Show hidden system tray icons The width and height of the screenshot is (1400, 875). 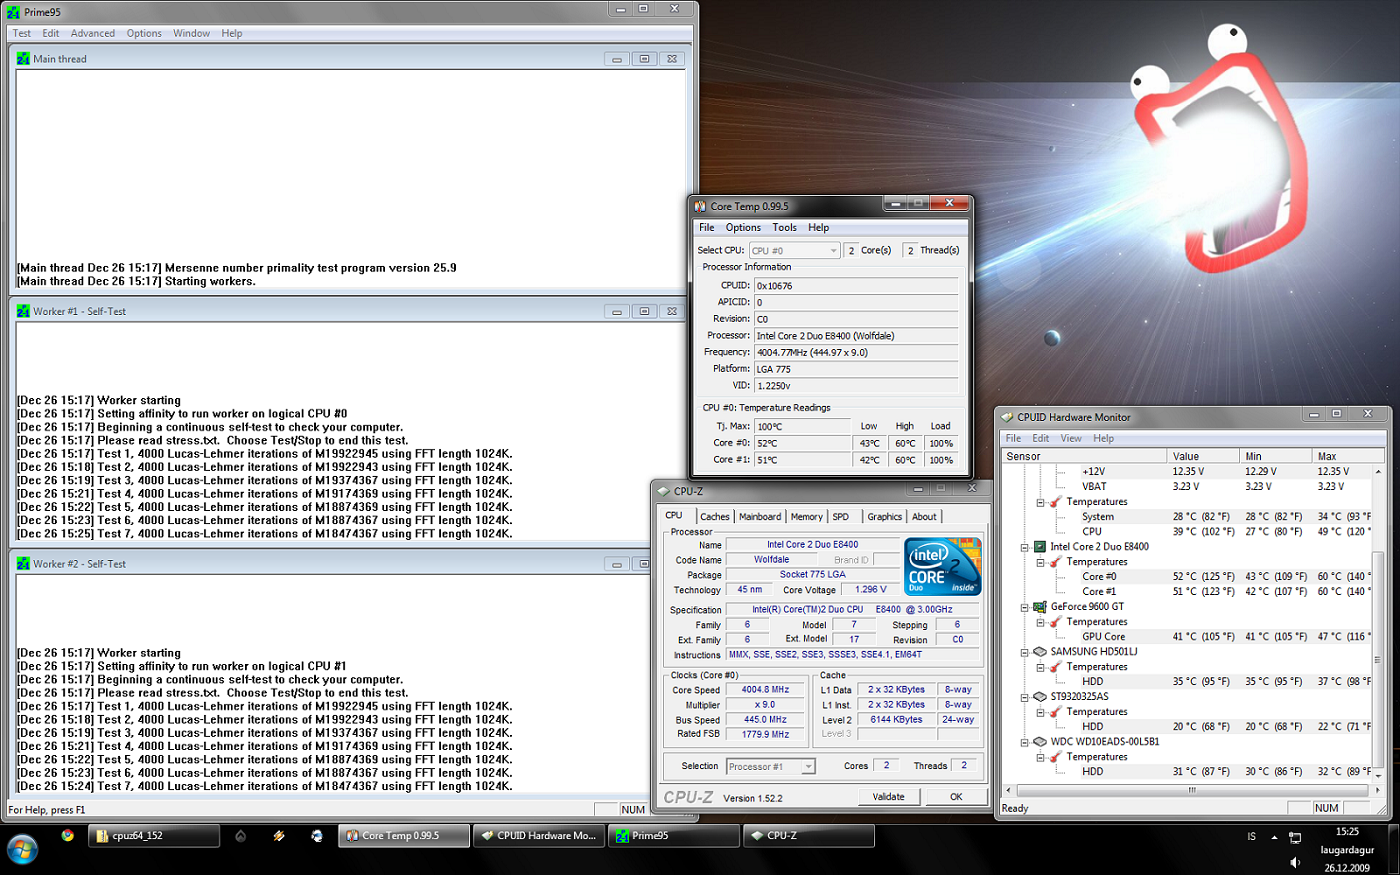[x=1274, y=836]
